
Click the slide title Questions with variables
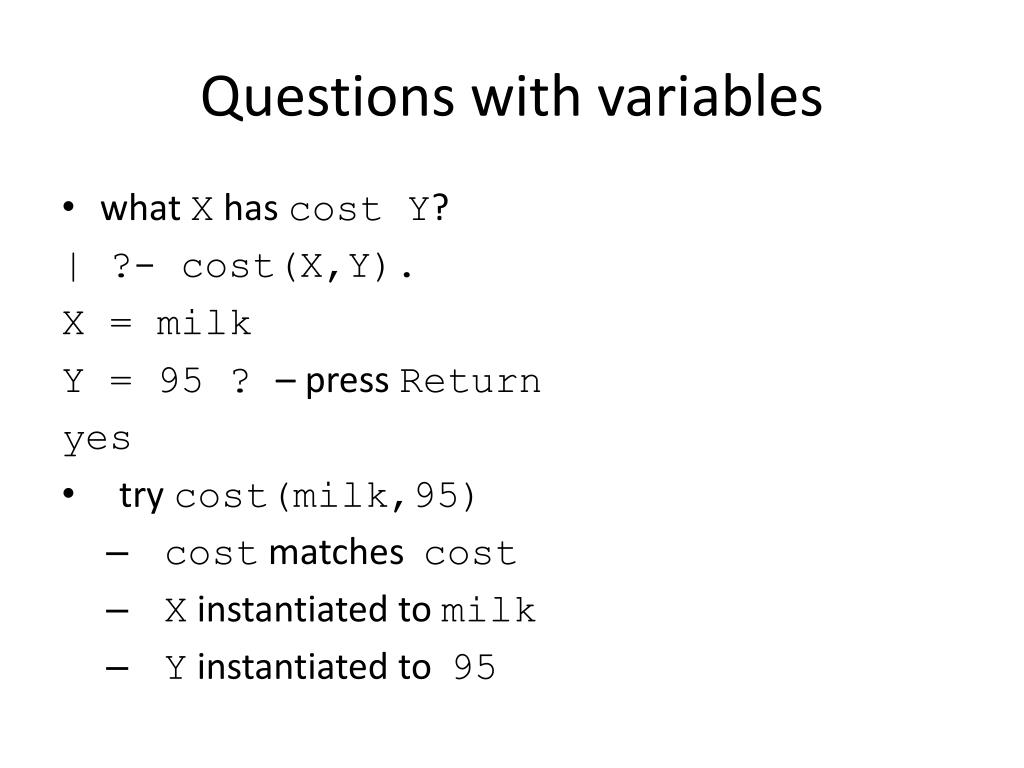(x=511, y=97)
